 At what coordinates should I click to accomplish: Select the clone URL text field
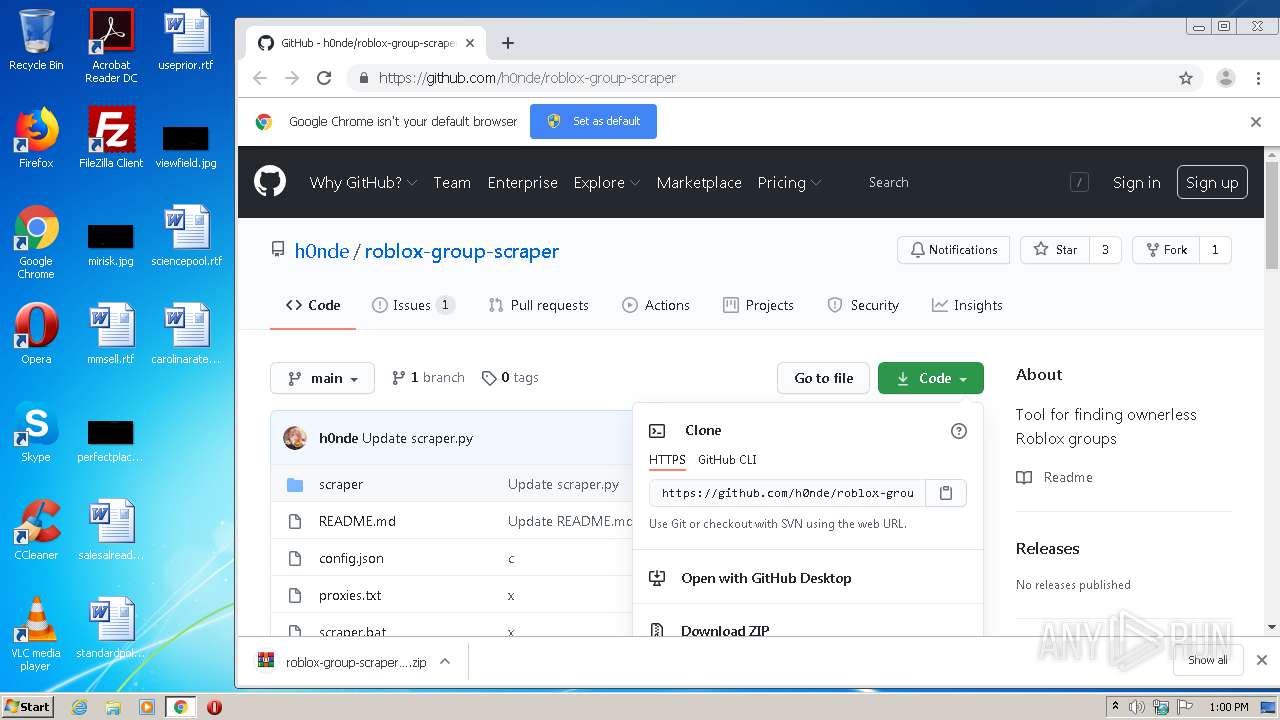tap(788, 492)
